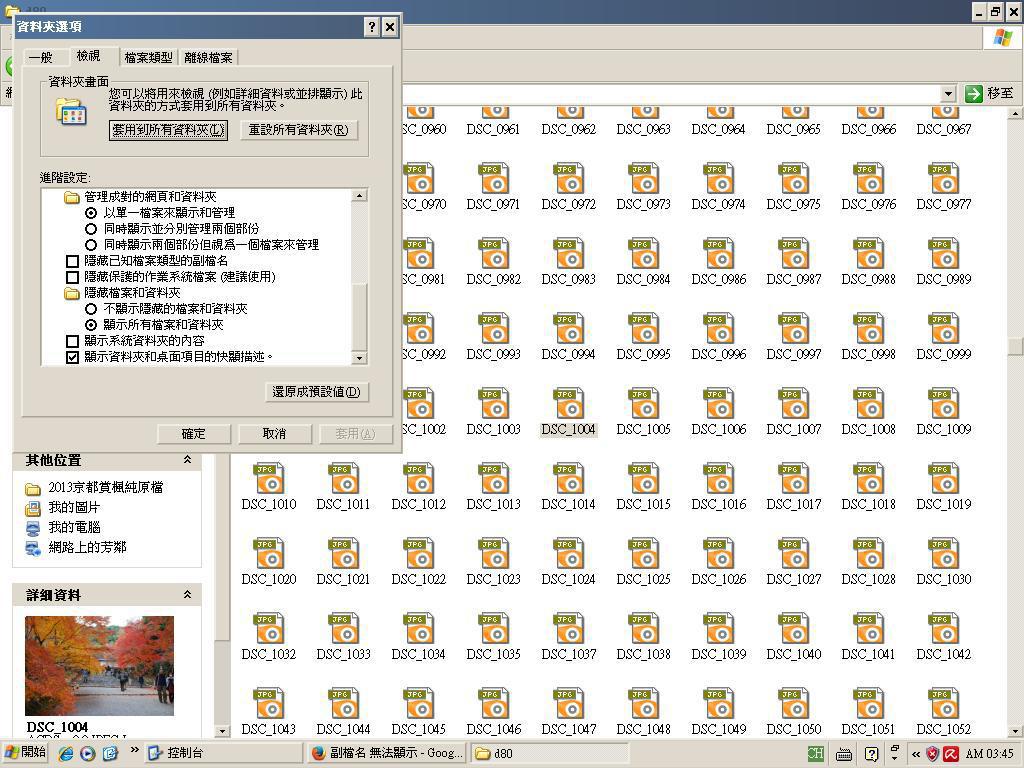
Task: Click advanced settings list scroll-down arrow
Action: [x=359, y=358]
